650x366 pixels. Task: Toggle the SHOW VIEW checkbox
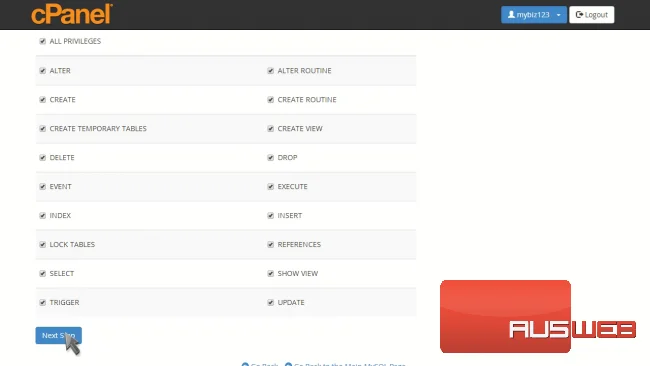point(271,274)
